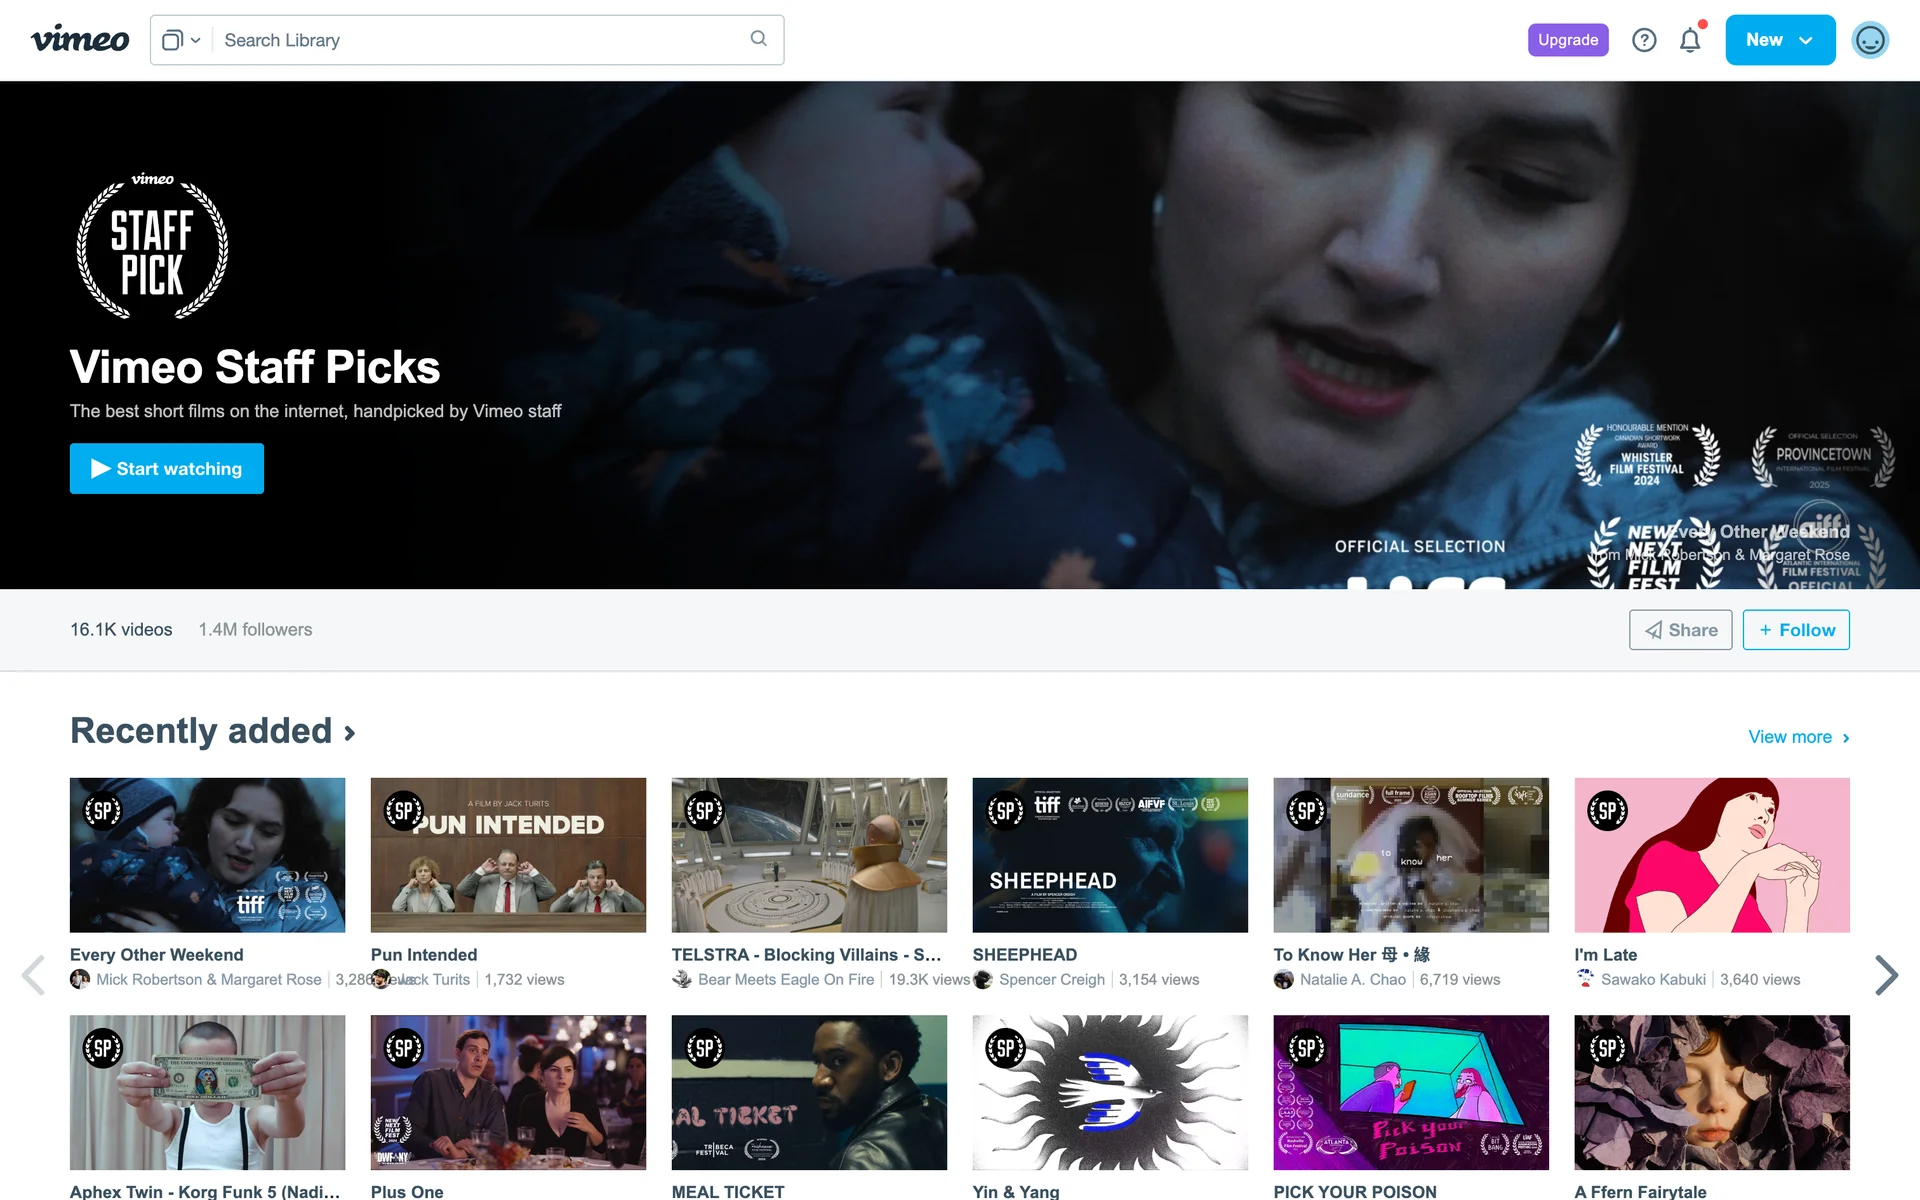Show previous videos with left arrow
Screen dimensions: 1920x1200
coord(34,975)
